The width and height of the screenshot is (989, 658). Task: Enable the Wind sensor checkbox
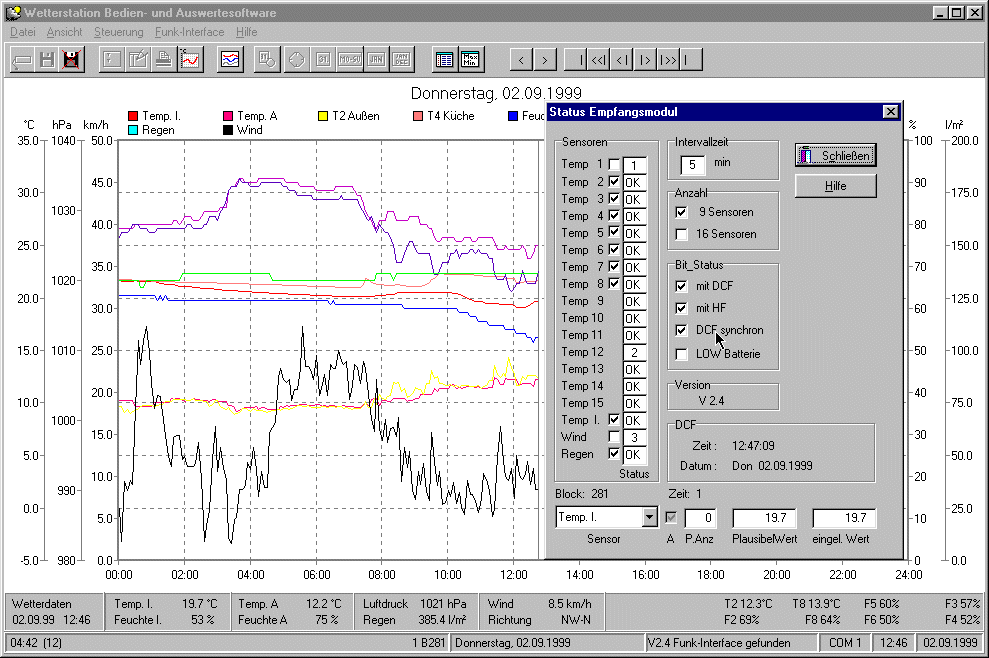click(614, 437)
